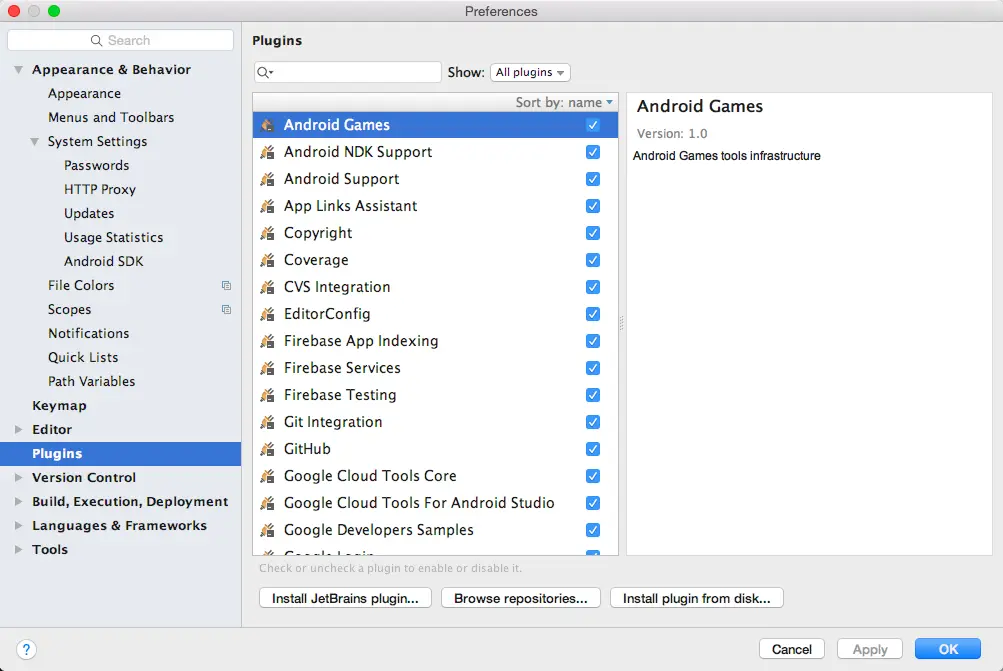The width and height of the screenshot is (1003, 671).
Task: Expand the Version Control section
Action: 19,477
